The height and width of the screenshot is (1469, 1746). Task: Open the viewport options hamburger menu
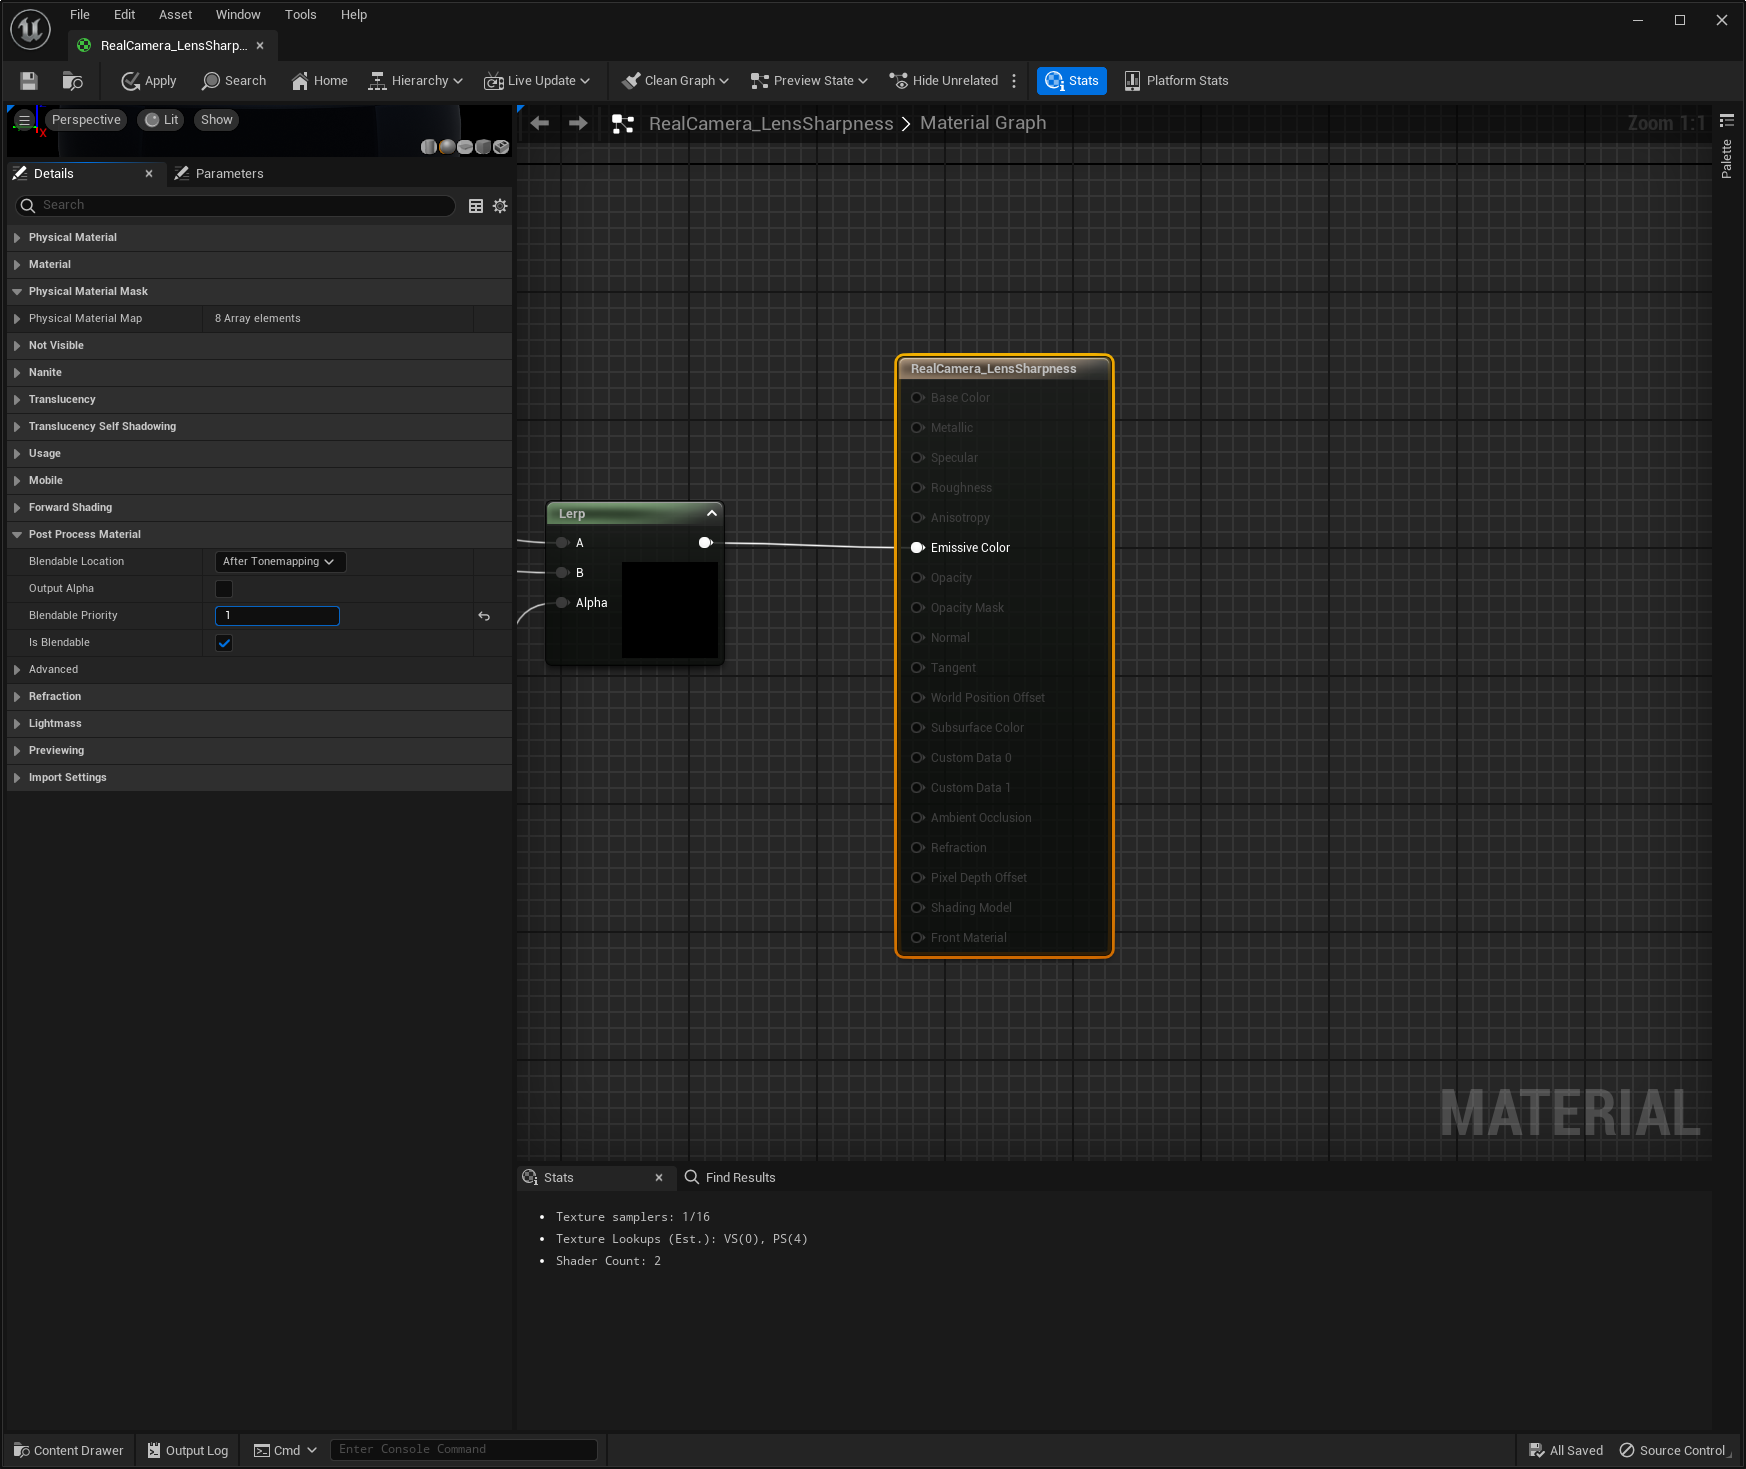(24, 120)
